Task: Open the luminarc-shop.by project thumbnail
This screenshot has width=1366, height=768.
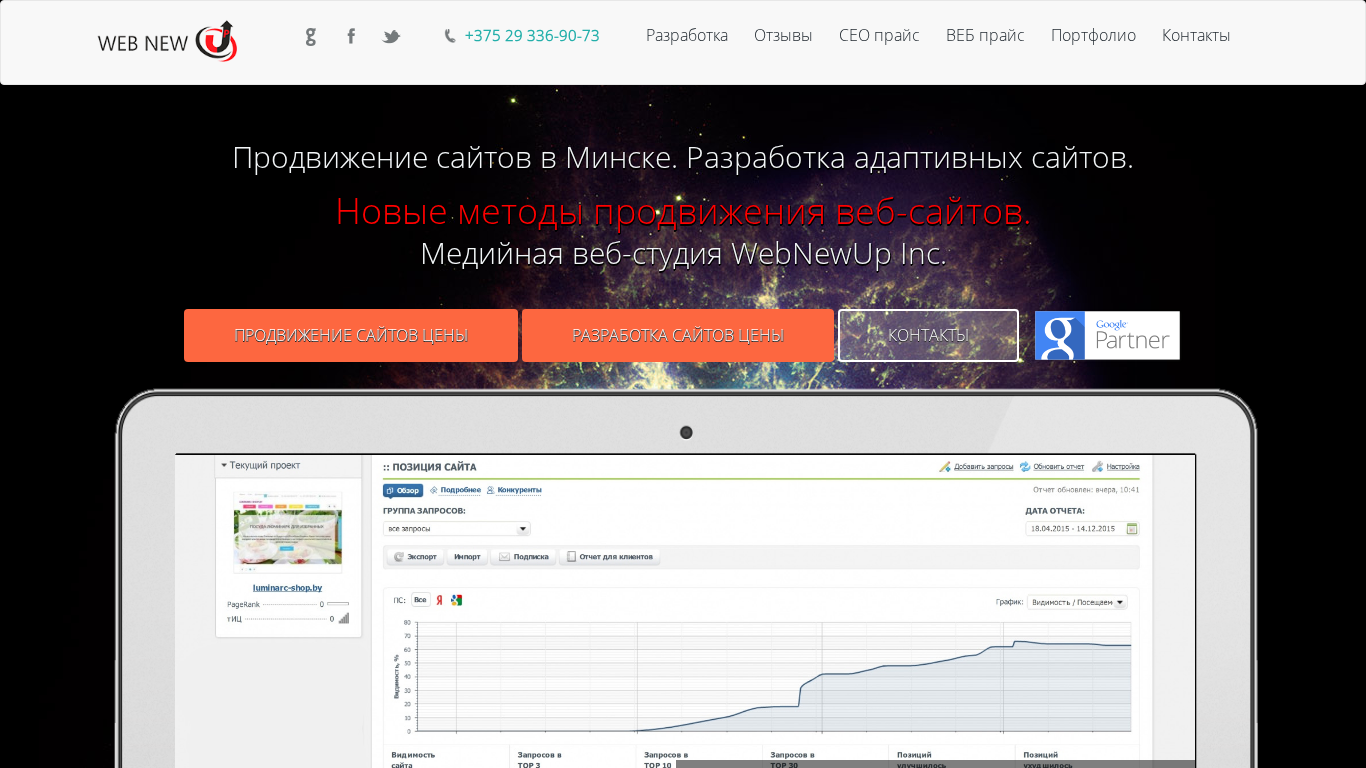Action: [287, 532]
